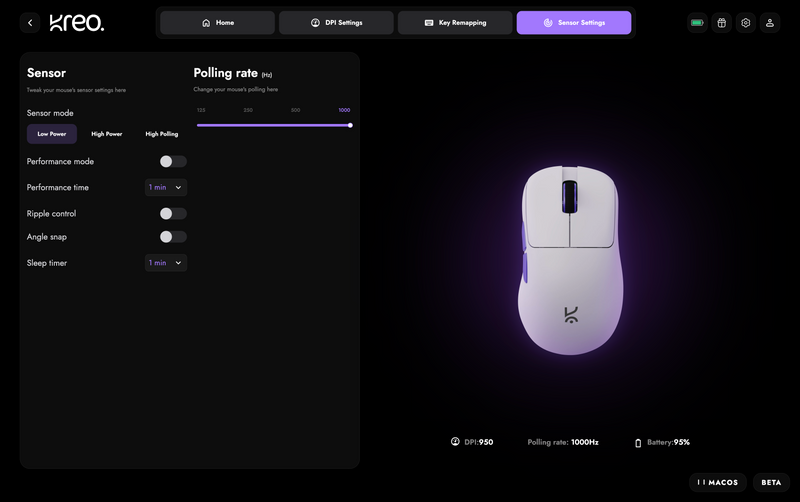
Task: Click the back arrow icon
Action: (x=30, y=22)
